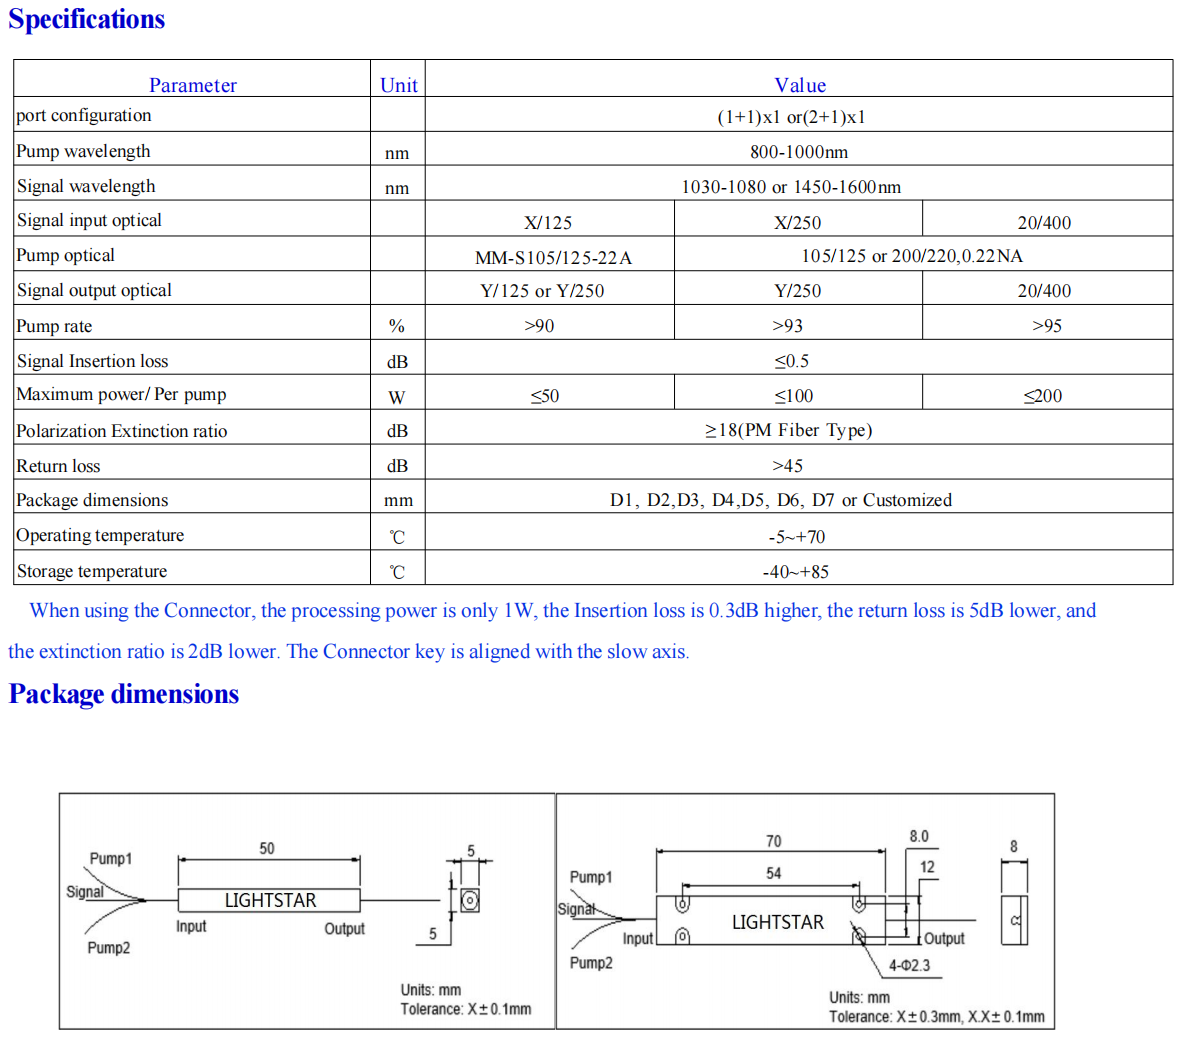Select the 'Package dimensions' table row label
The image size is (1194, 1042).
92,500
